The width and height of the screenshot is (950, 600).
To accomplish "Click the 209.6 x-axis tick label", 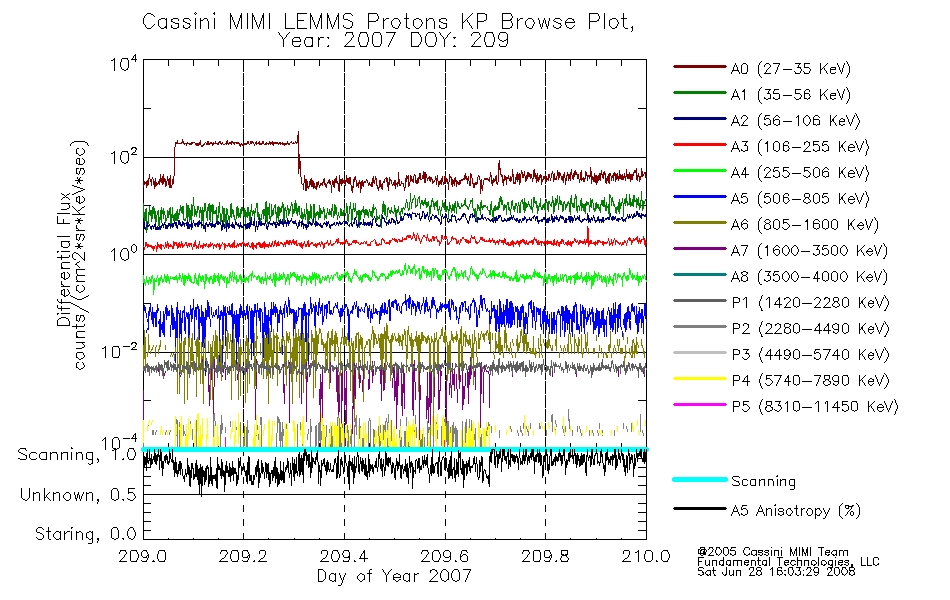I will coord(445,556).
